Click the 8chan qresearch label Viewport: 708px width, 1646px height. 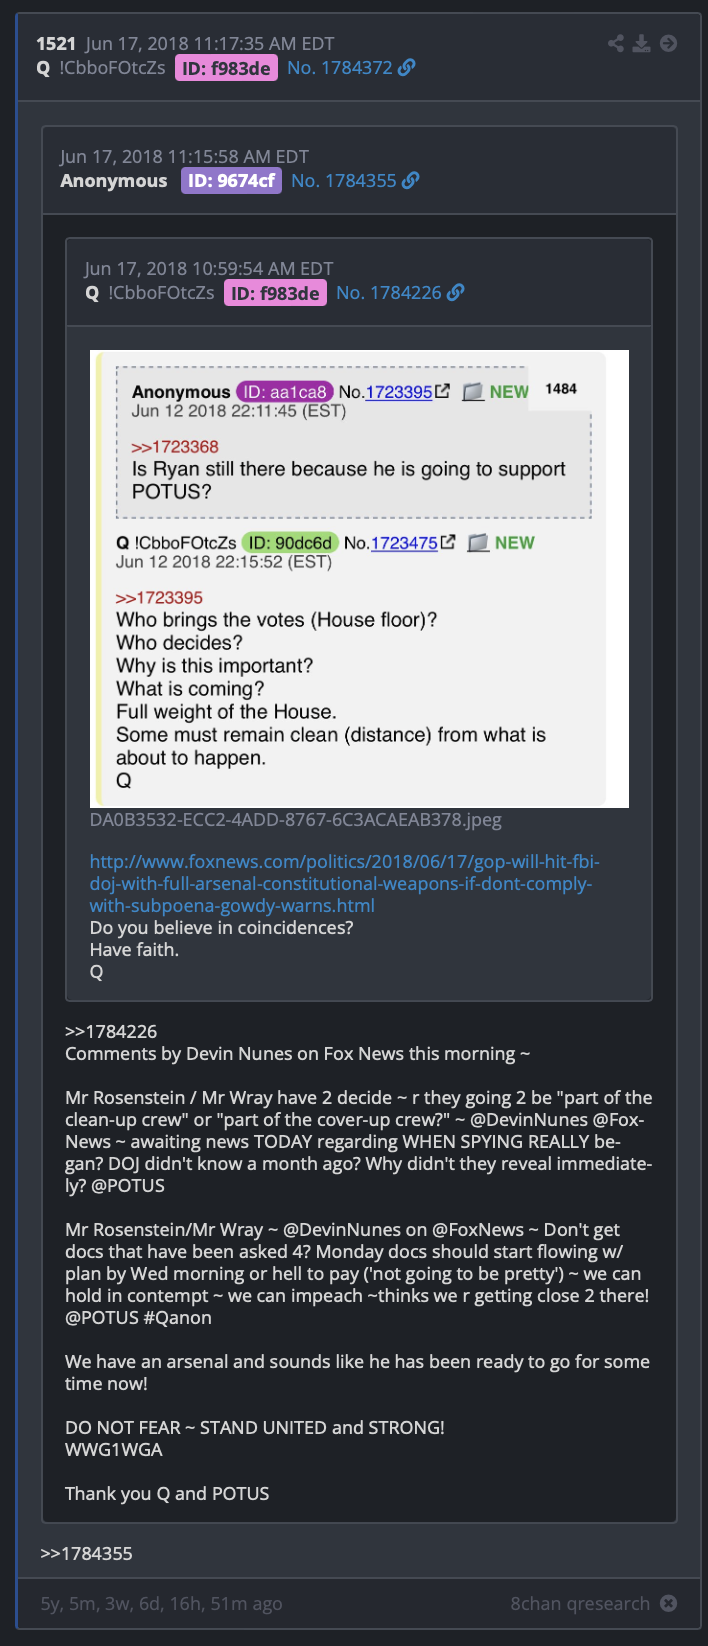(580, 1603)
